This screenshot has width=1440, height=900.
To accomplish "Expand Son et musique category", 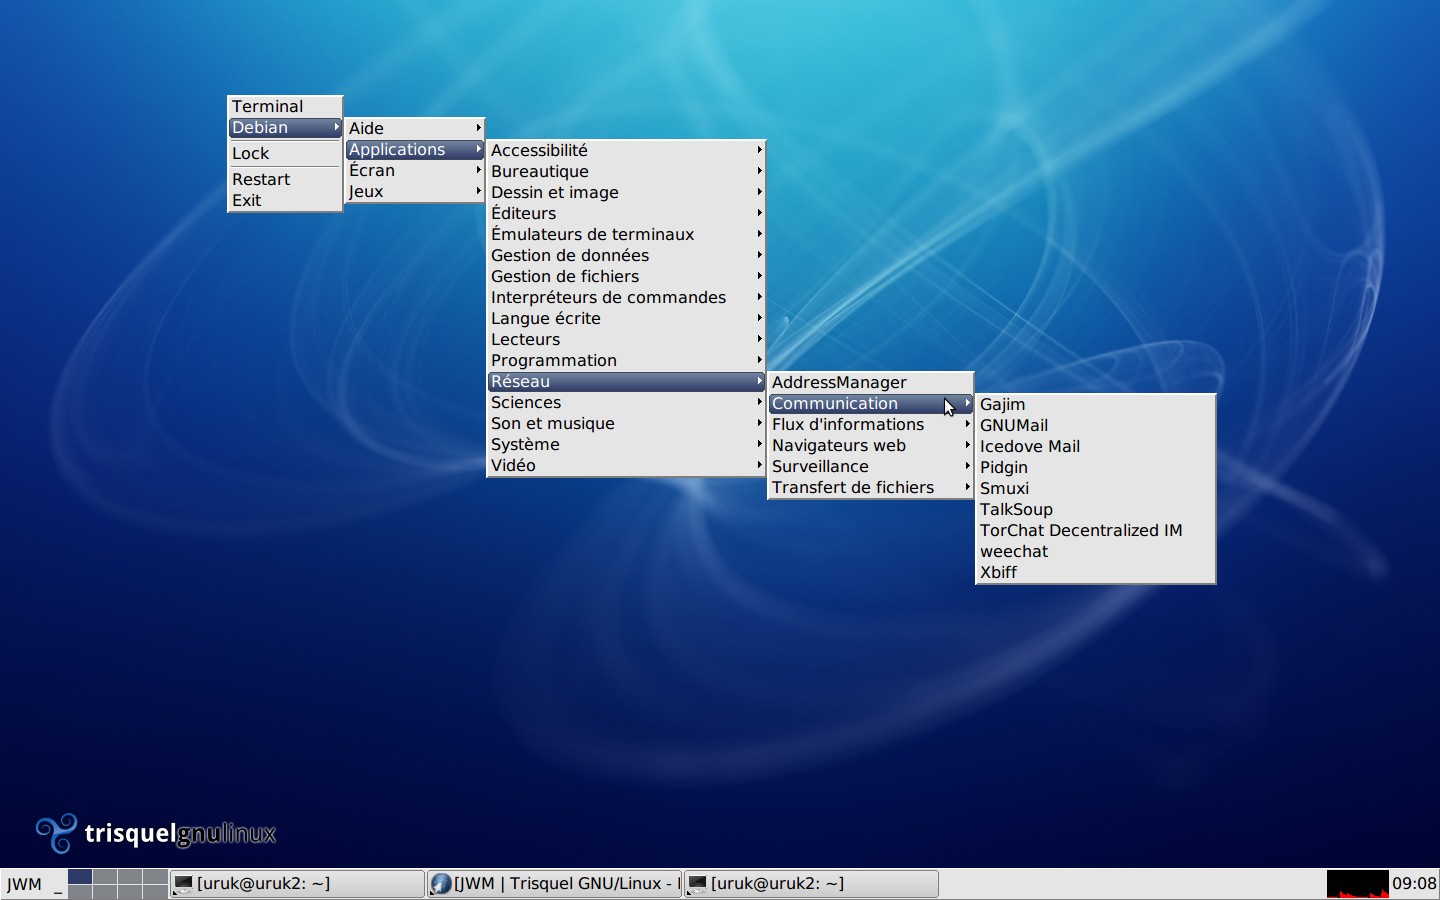I will pyautogui.click(x=626, y=423).
